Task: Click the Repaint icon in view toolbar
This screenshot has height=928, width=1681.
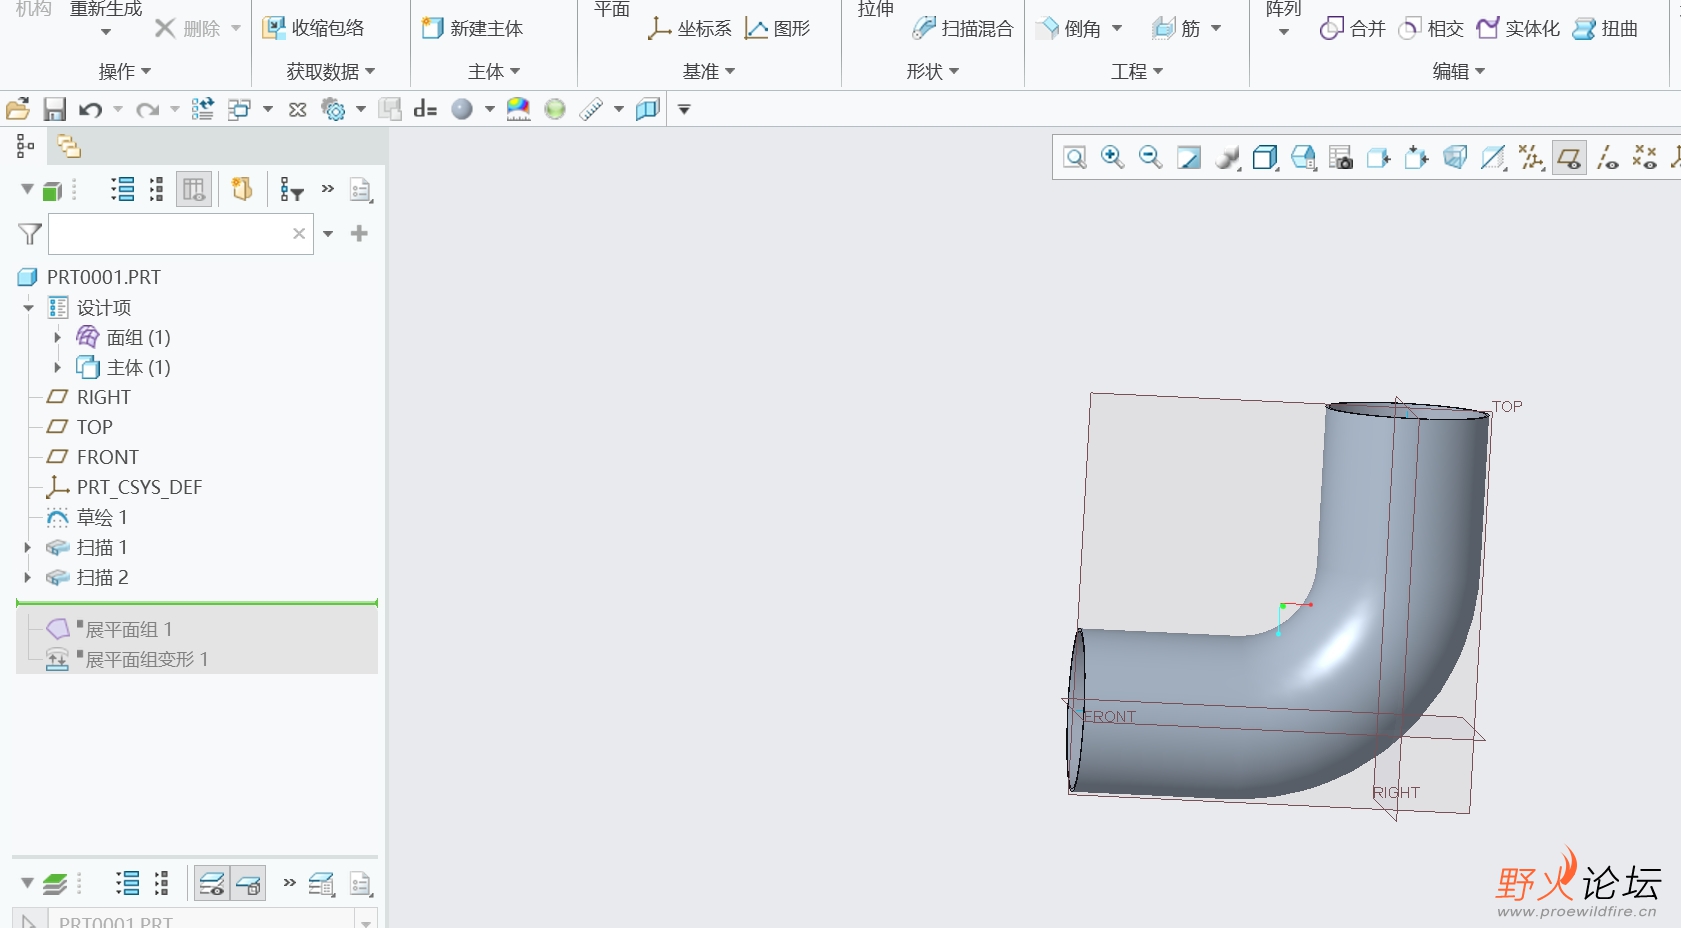Action: click(1189, 158)
